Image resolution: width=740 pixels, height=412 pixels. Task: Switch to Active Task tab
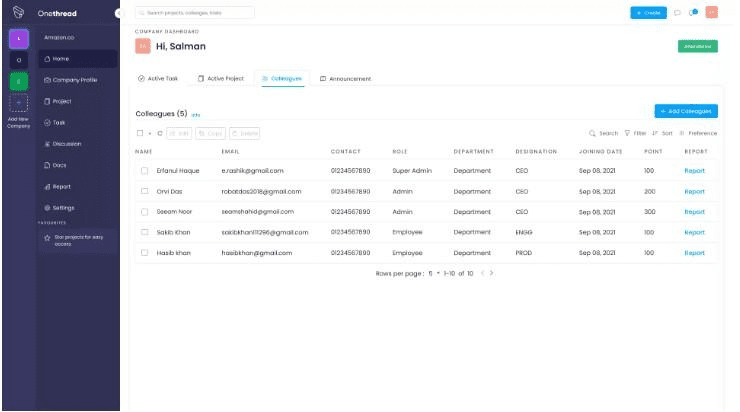point(158,78)
